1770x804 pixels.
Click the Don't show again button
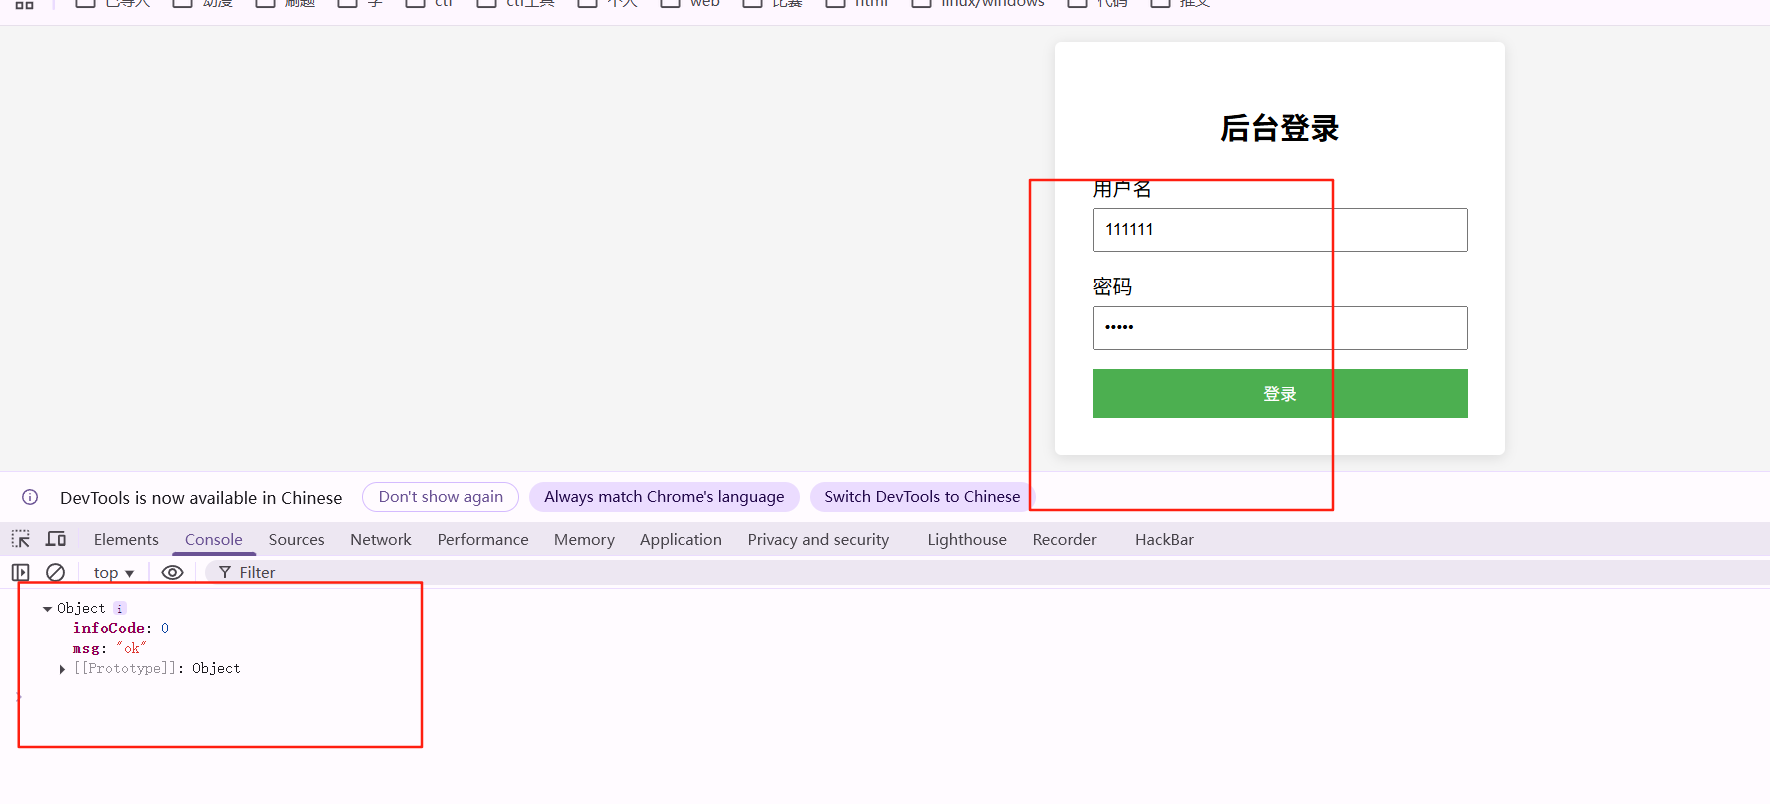click(x=441, y=497)
